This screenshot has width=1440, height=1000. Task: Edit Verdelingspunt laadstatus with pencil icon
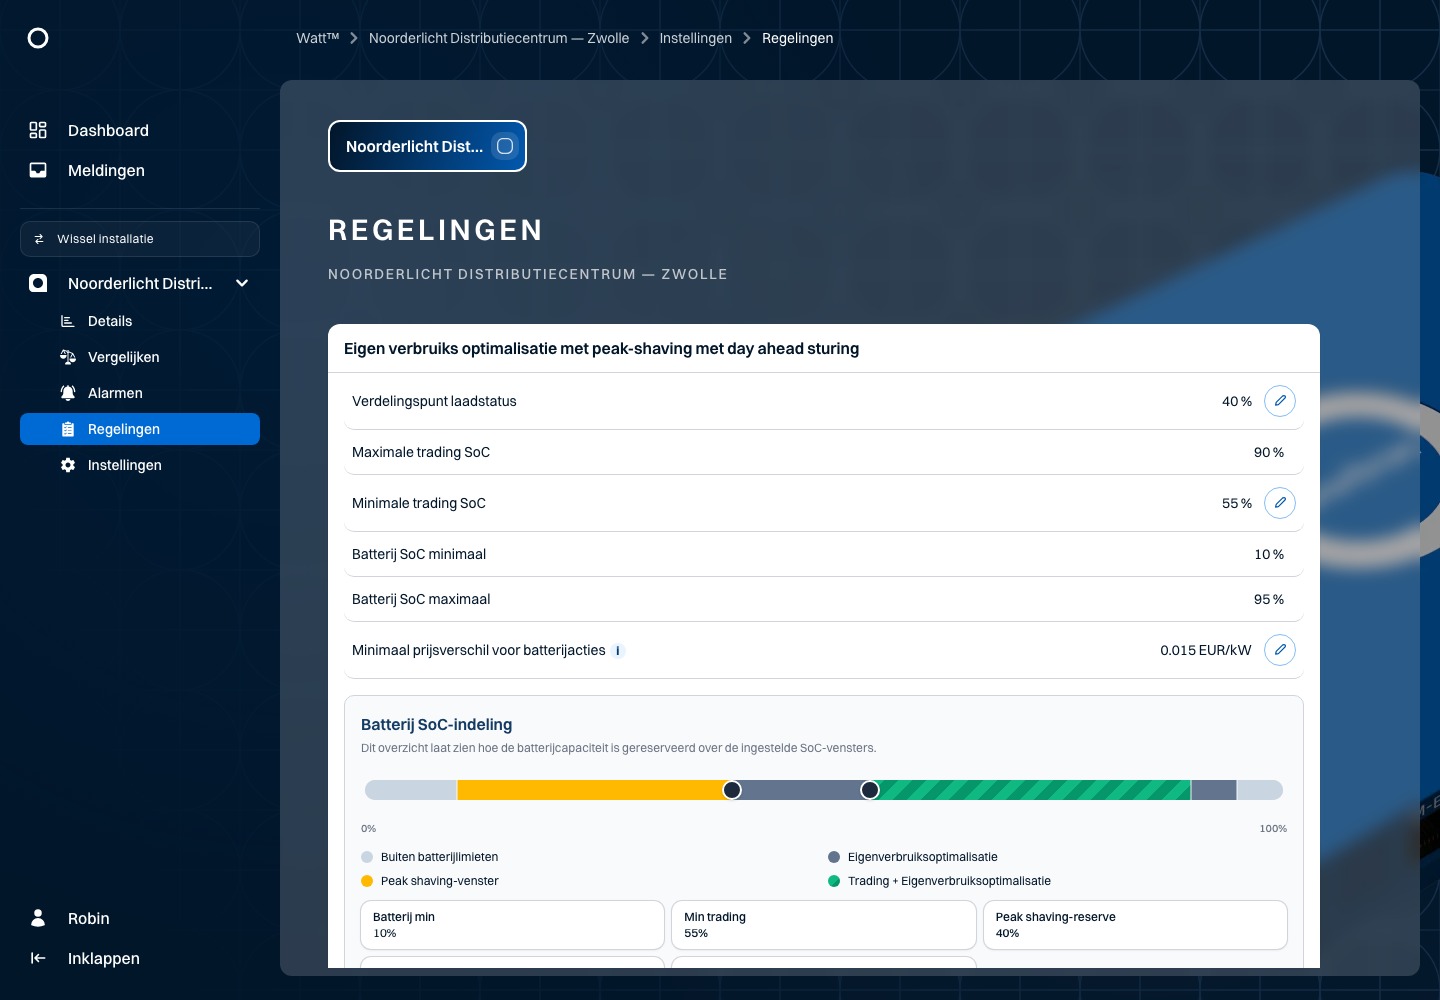pos(1280,401)
